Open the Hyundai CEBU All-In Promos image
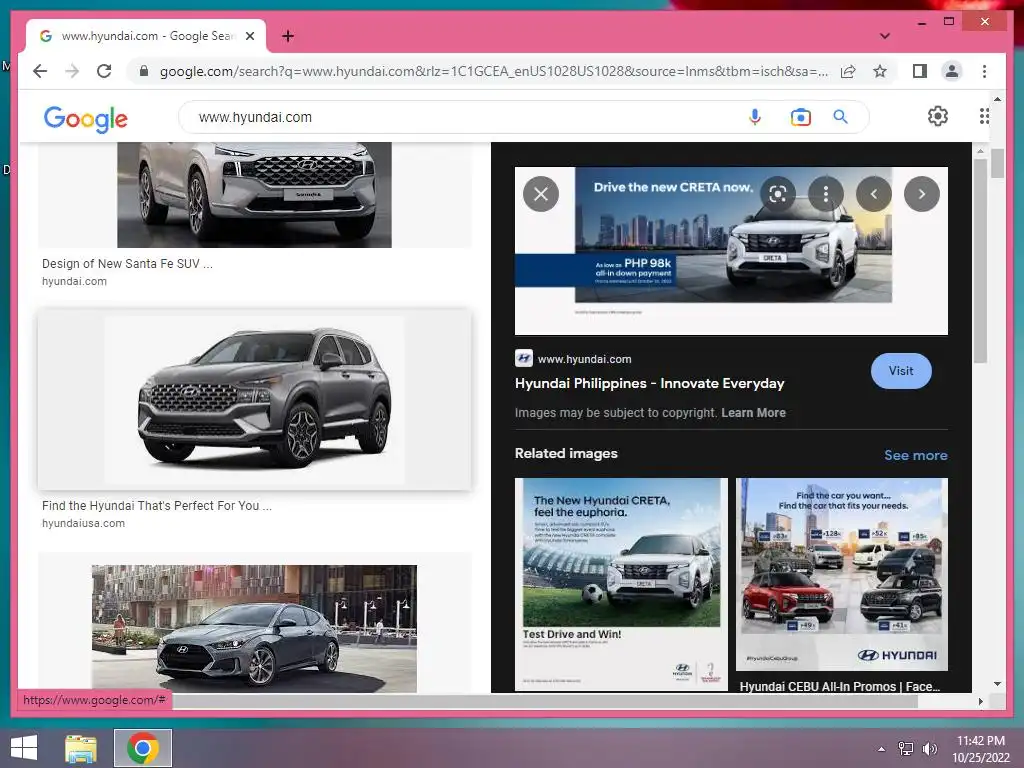Image resolution: width=1024 pixels, height=768 pixels. click(x=842, y=575)
